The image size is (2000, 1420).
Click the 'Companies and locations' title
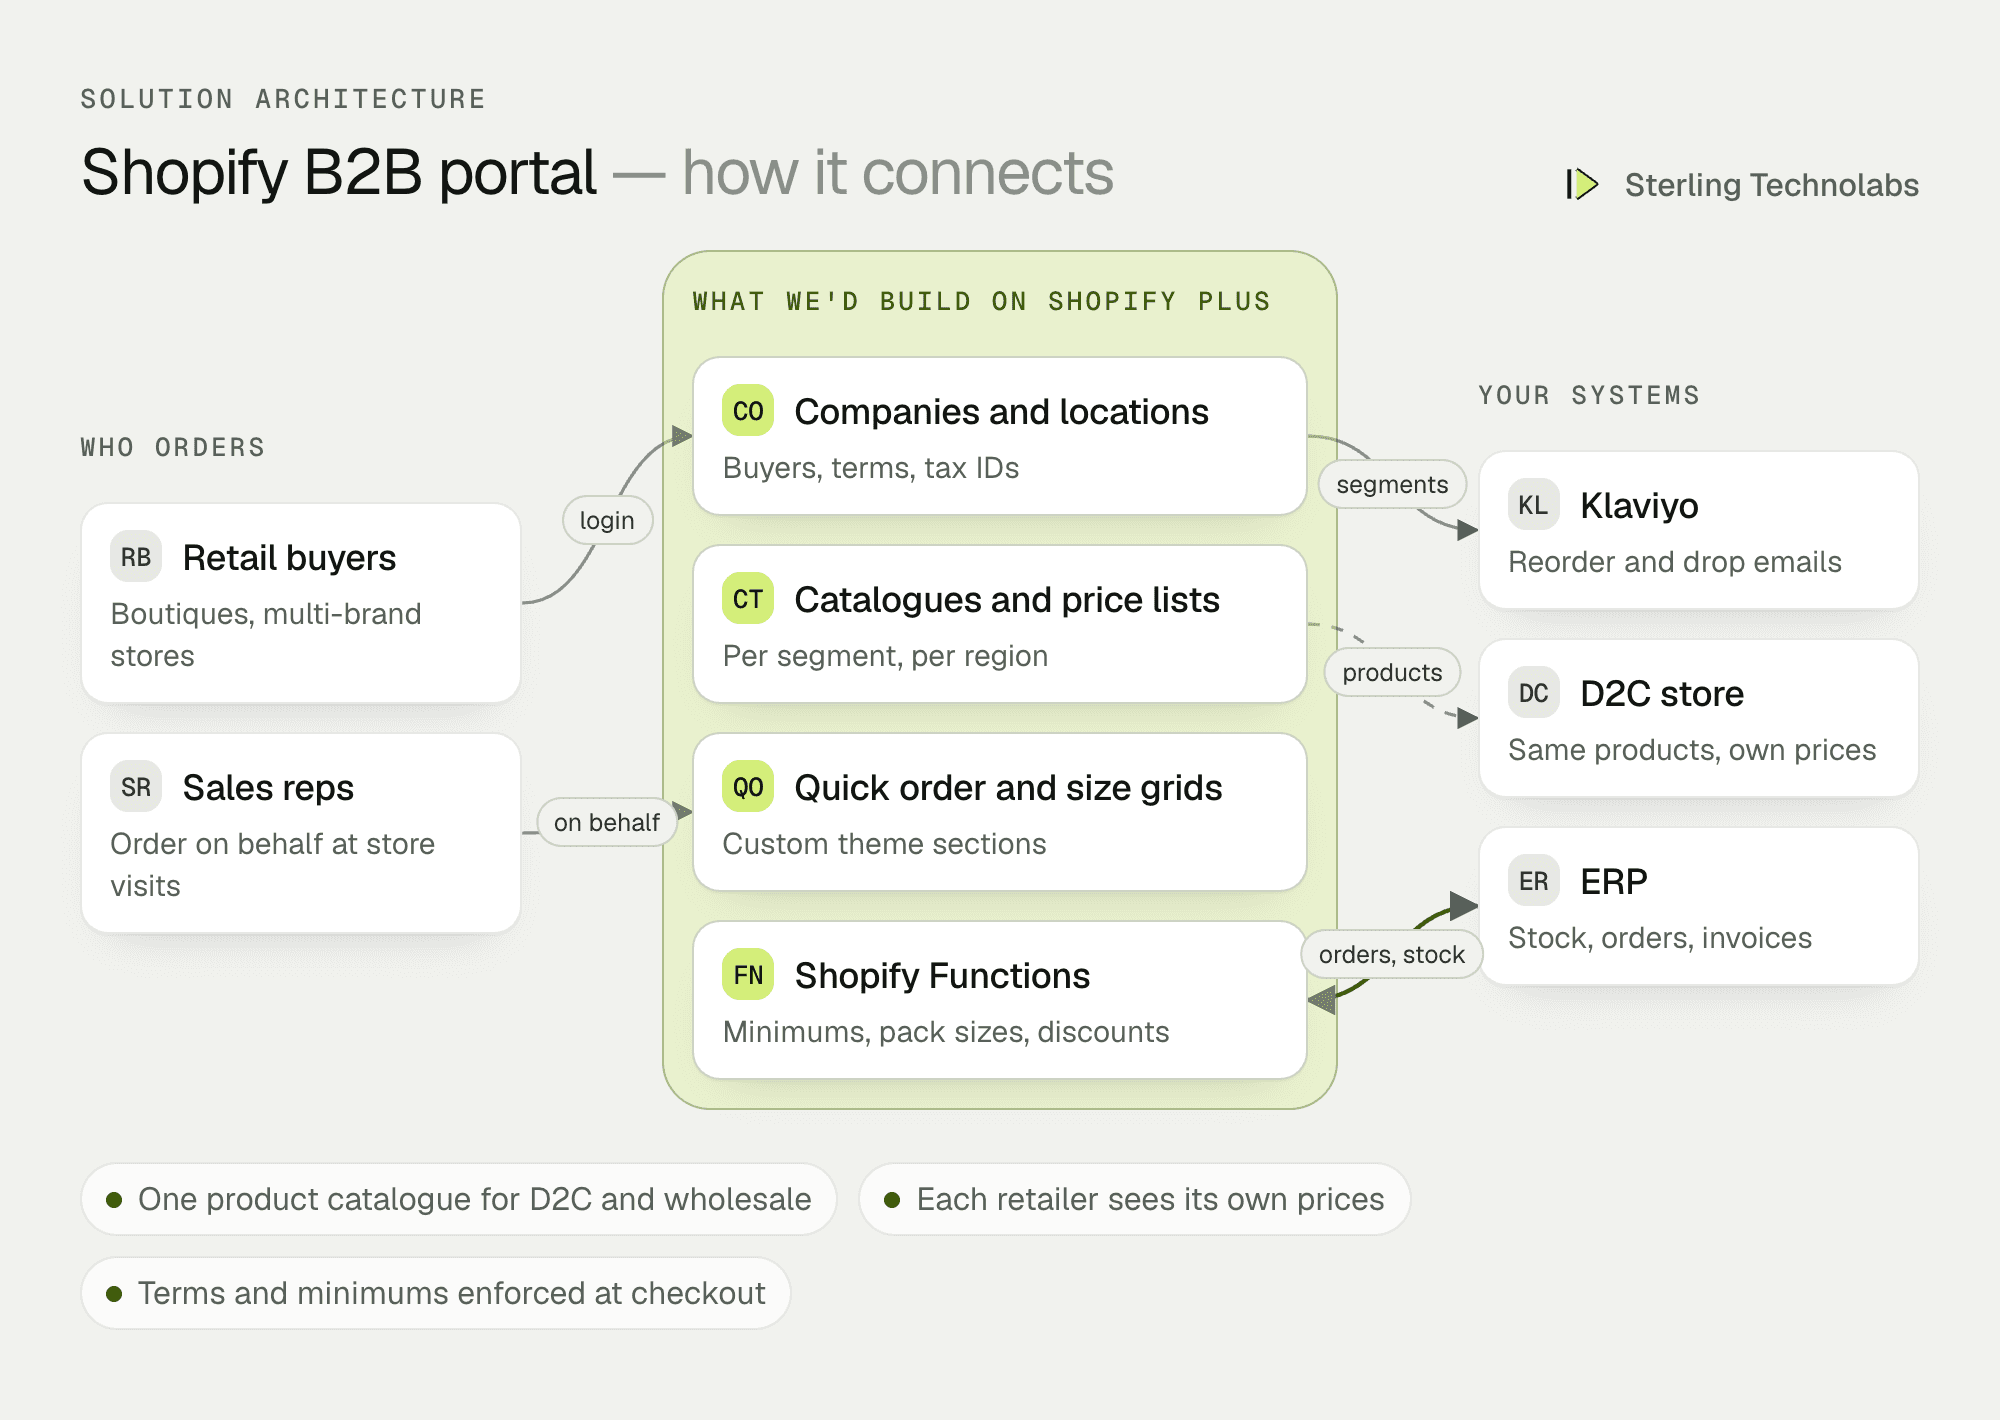click(1001, 411)
